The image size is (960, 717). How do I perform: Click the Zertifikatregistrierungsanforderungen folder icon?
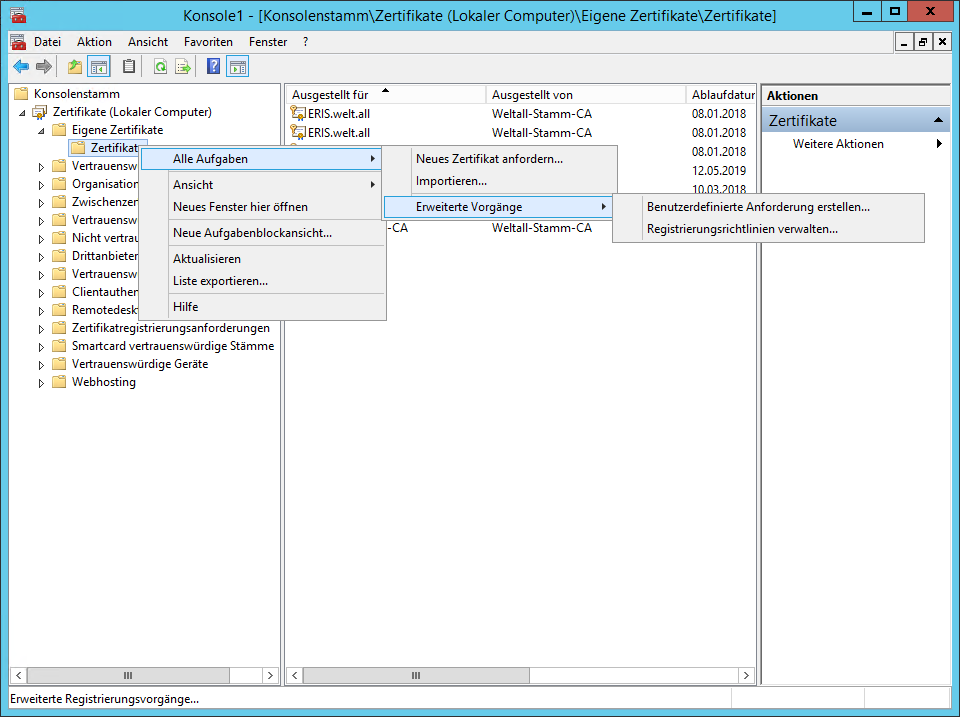59,328
